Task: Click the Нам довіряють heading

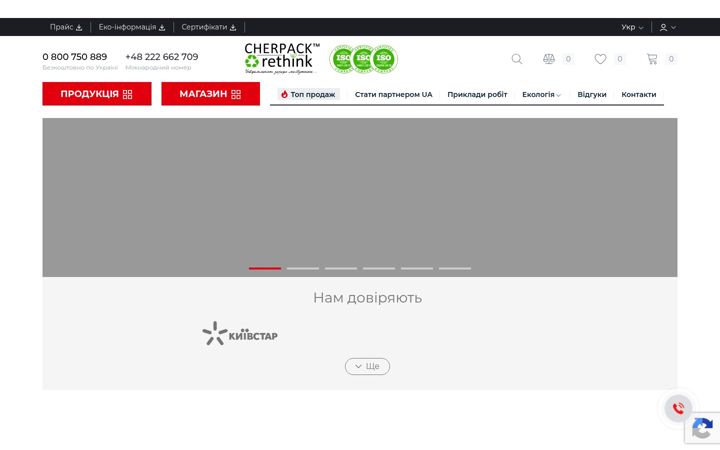Action: [x=367, y=298]
